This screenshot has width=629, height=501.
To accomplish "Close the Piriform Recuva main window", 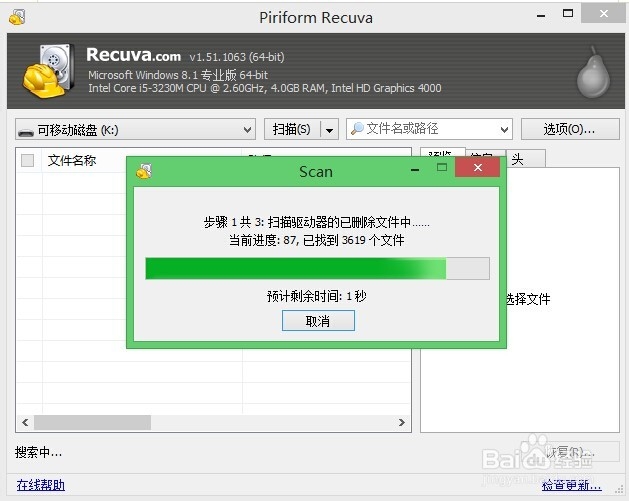I will (x=604, y=14).
